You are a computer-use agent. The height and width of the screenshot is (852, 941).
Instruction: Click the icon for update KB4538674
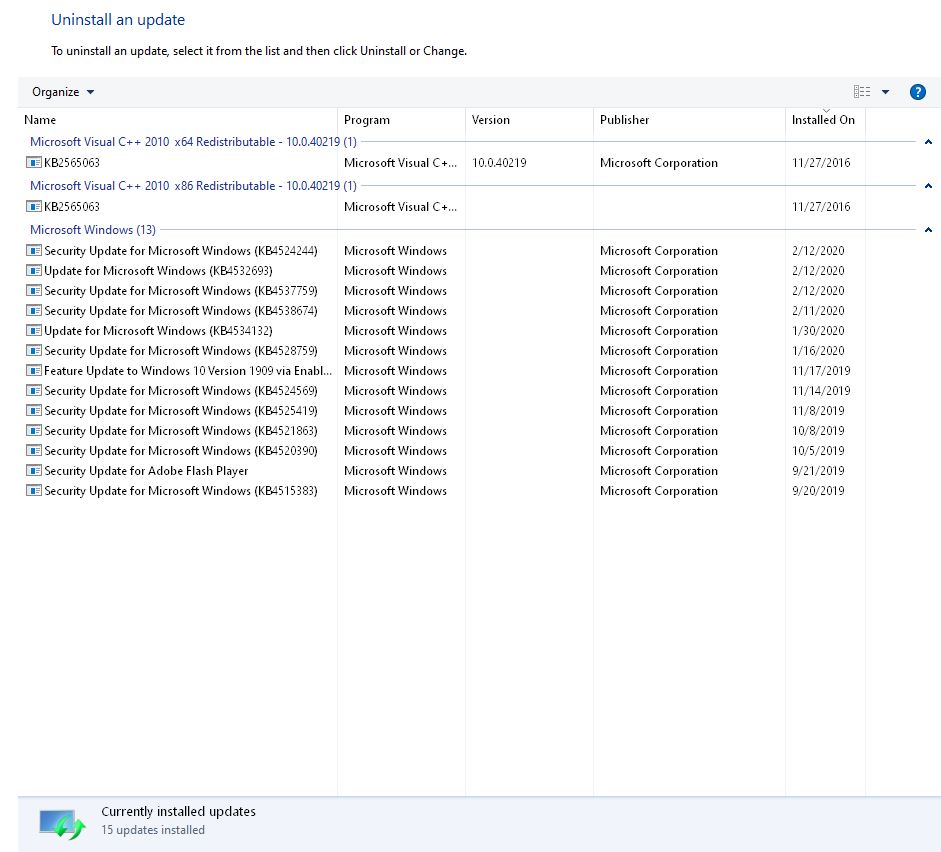point(34,310)
